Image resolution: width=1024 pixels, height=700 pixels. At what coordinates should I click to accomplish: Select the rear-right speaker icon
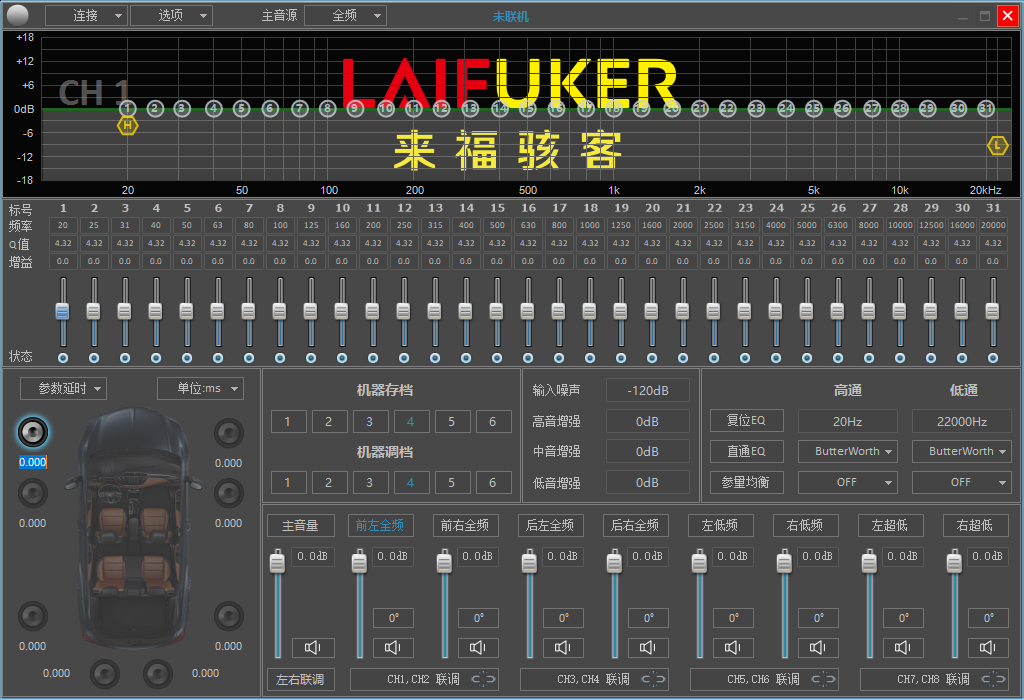point(229,616)
